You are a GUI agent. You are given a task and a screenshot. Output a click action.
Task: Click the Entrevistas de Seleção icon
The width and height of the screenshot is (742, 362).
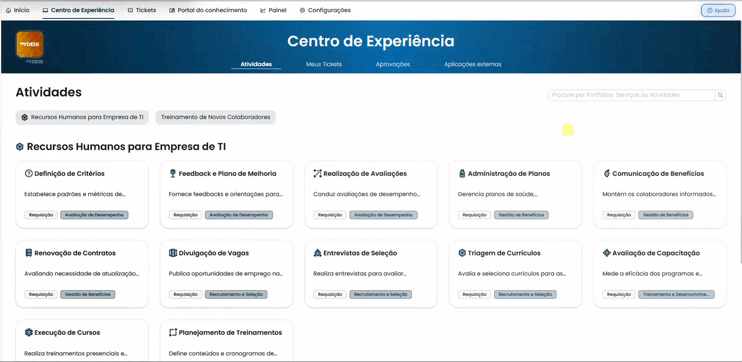(318, 253)
